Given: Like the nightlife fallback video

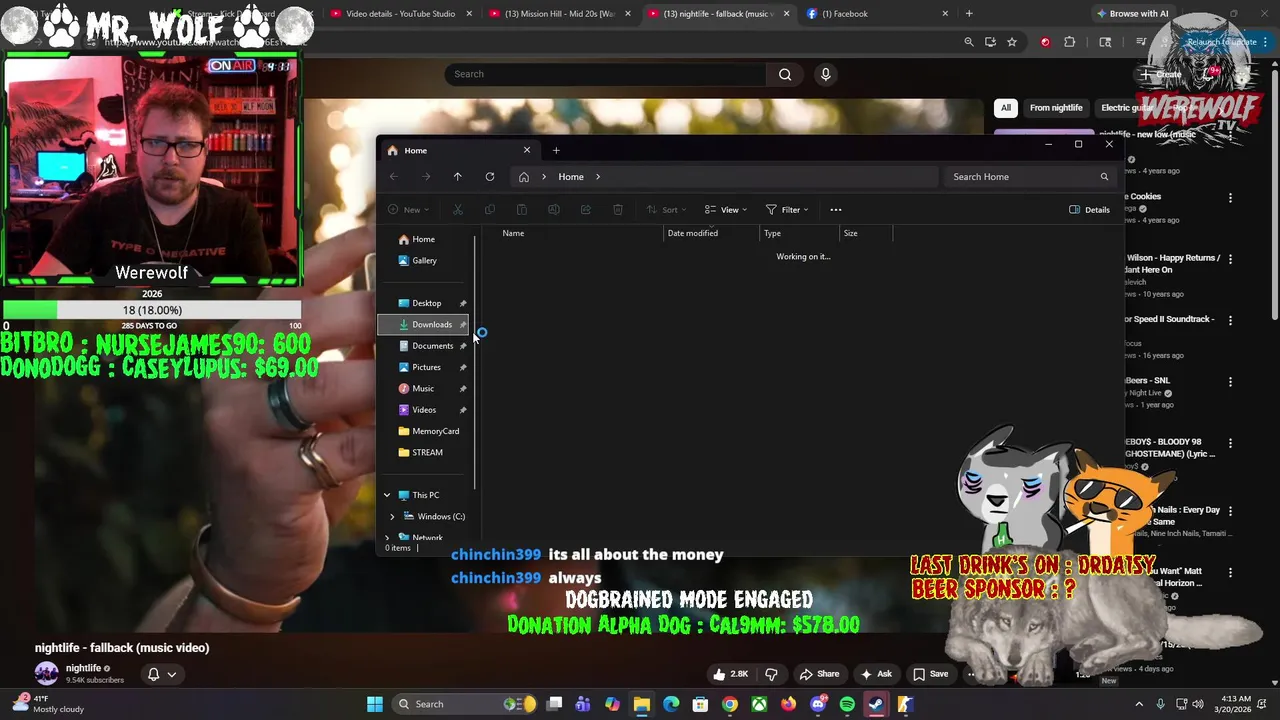Looking at the screenshot, I should (731, 674).
